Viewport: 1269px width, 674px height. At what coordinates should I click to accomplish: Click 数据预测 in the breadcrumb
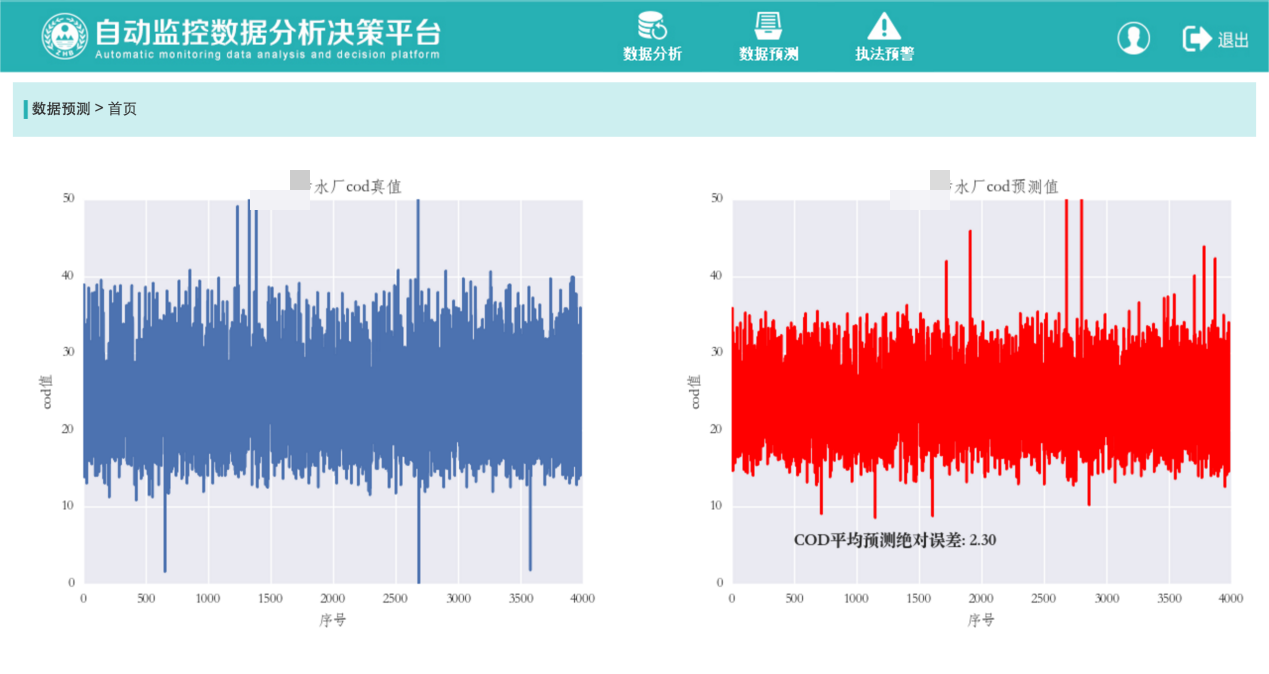click(x=61, y=109)
